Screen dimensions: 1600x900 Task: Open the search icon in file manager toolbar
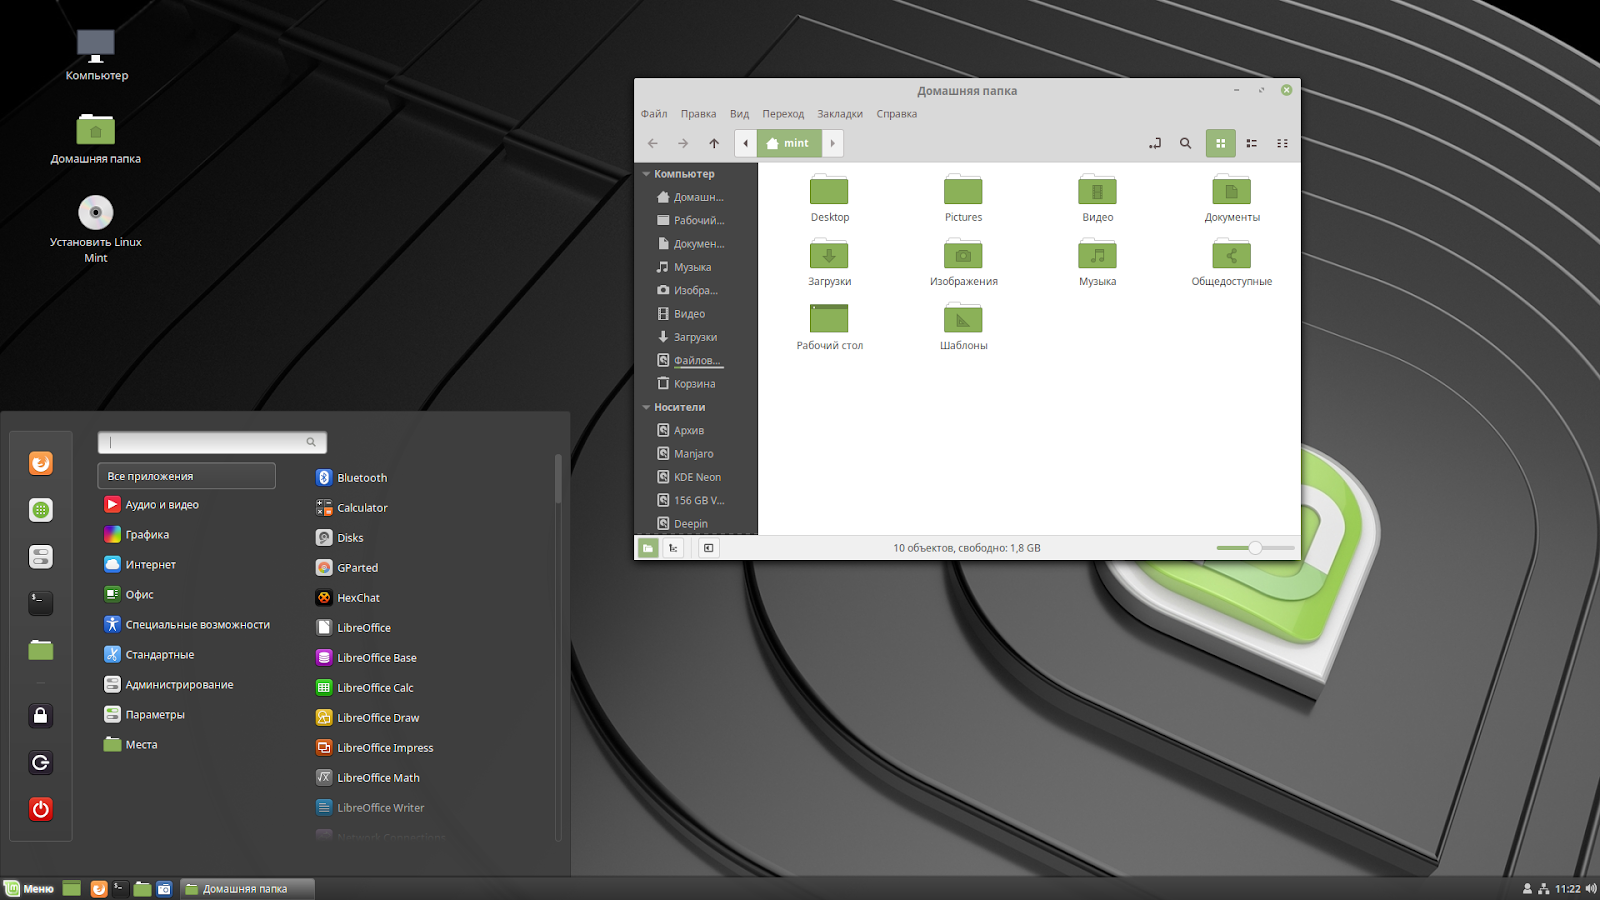[1185, 143]
